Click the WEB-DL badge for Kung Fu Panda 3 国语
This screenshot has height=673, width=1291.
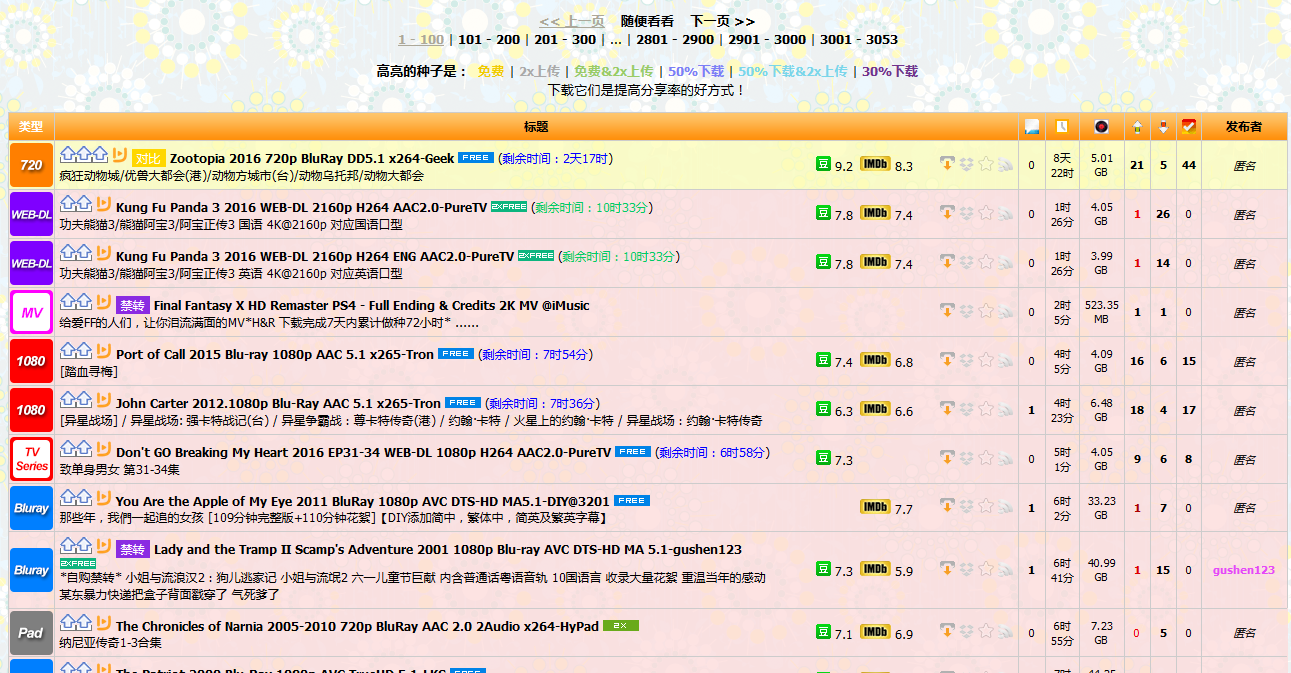tap(31, 214)
